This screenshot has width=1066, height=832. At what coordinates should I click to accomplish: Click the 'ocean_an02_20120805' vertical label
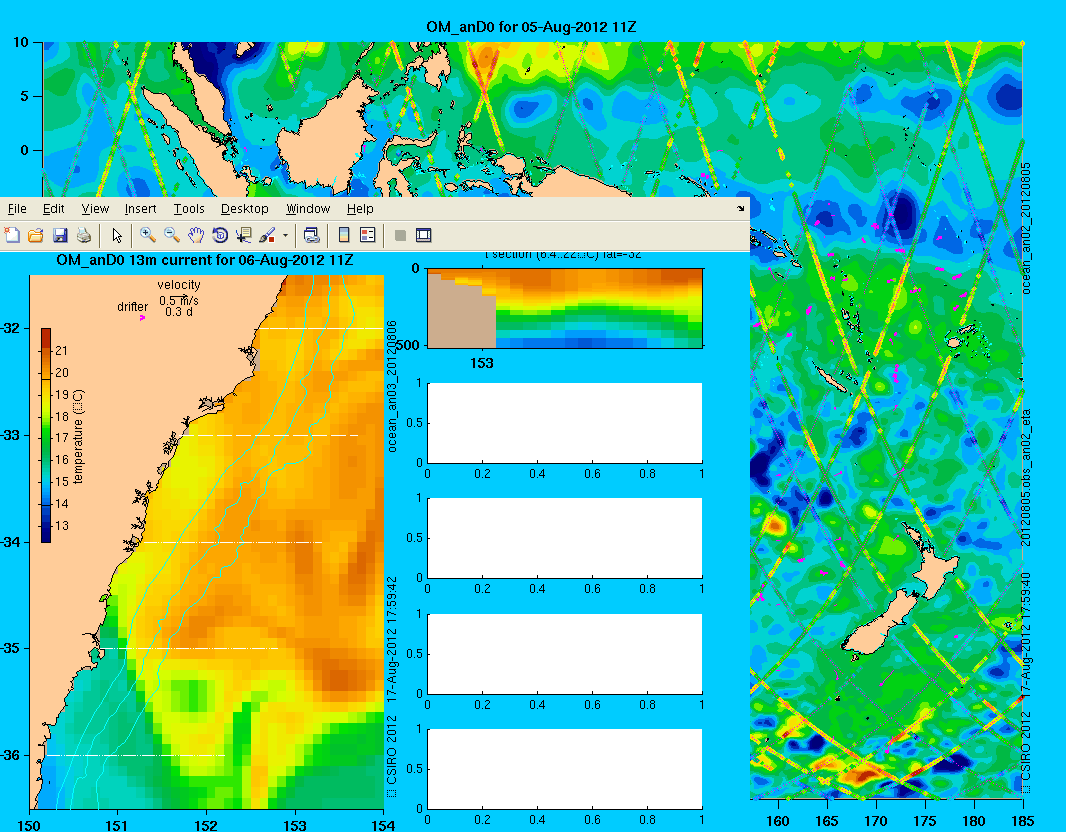click(x=1027, y=228)
